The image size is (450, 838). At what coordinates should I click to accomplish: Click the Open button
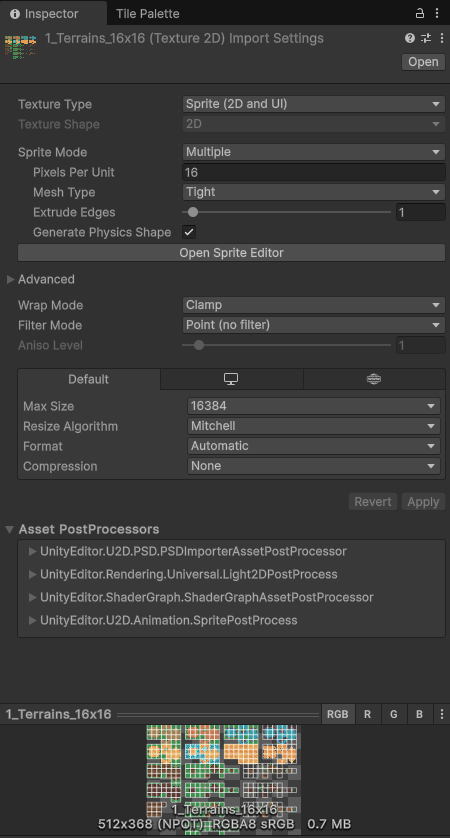(423, 62)
